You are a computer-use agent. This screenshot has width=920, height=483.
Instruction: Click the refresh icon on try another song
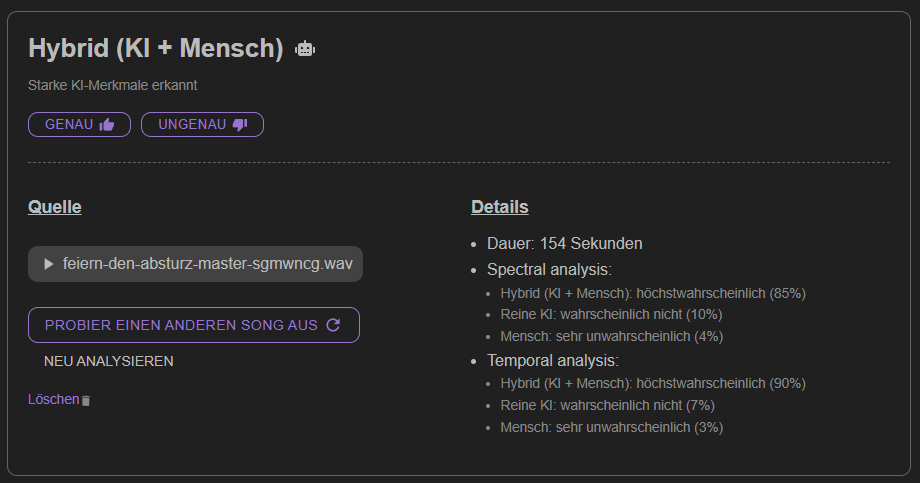click(333, 325)
